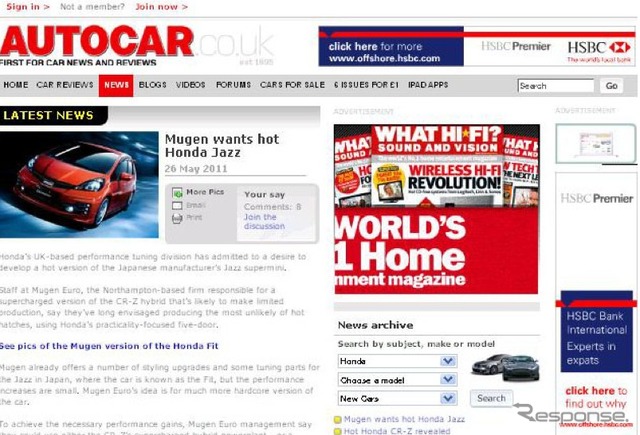Click the Sign in link

[x=28, y=7]
